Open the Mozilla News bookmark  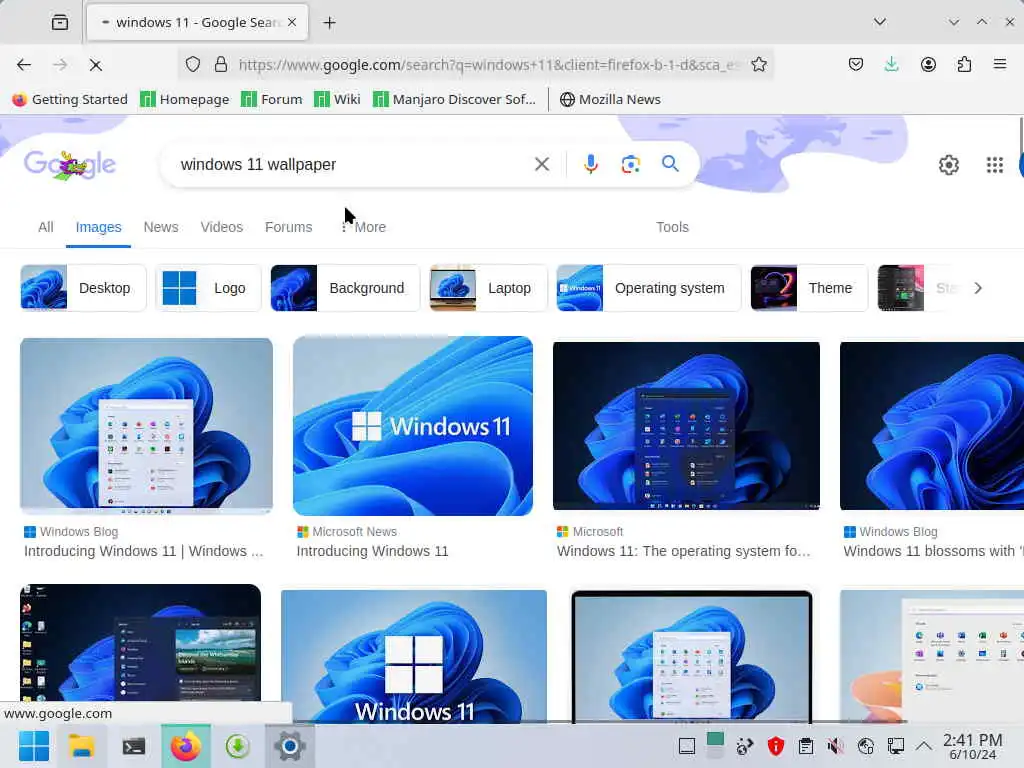coord(611,99)
